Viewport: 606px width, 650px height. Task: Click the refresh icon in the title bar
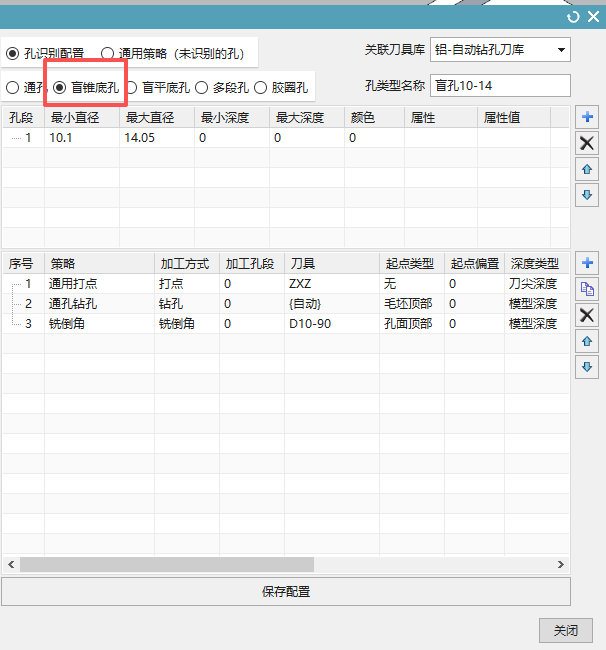click(x=573, y=17)
